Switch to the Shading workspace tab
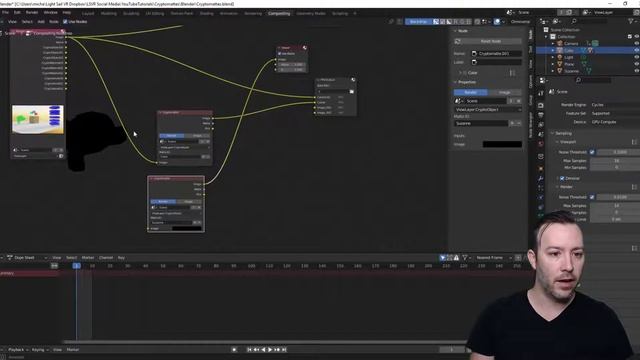Screen dimensions: 640x360 tap(207, 13)
